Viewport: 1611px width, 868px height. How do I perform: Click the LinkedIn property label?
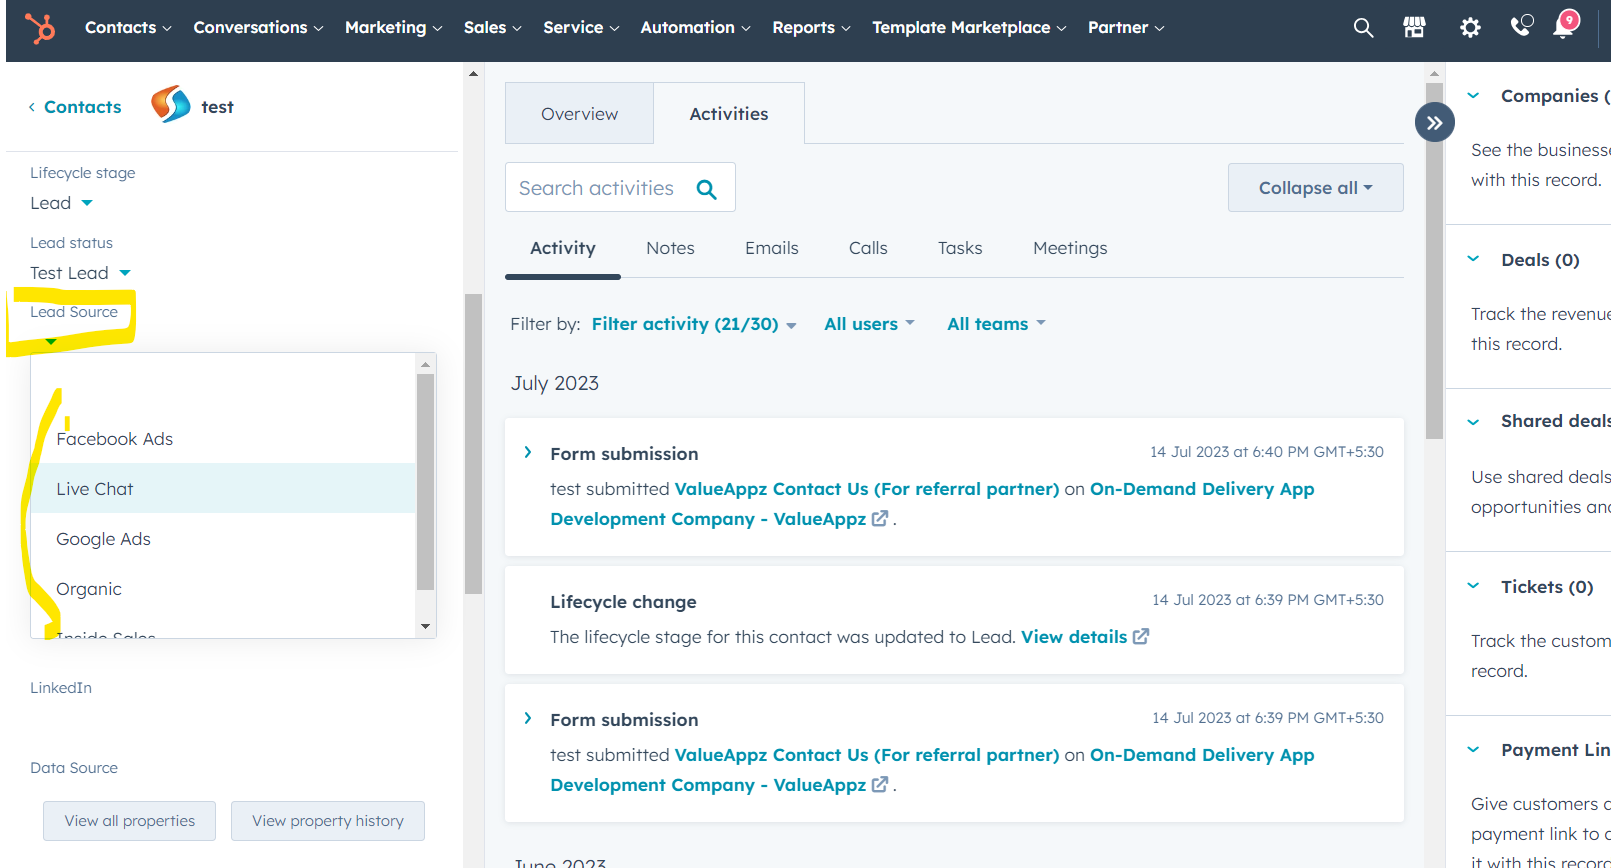click(x=61, y=688)
